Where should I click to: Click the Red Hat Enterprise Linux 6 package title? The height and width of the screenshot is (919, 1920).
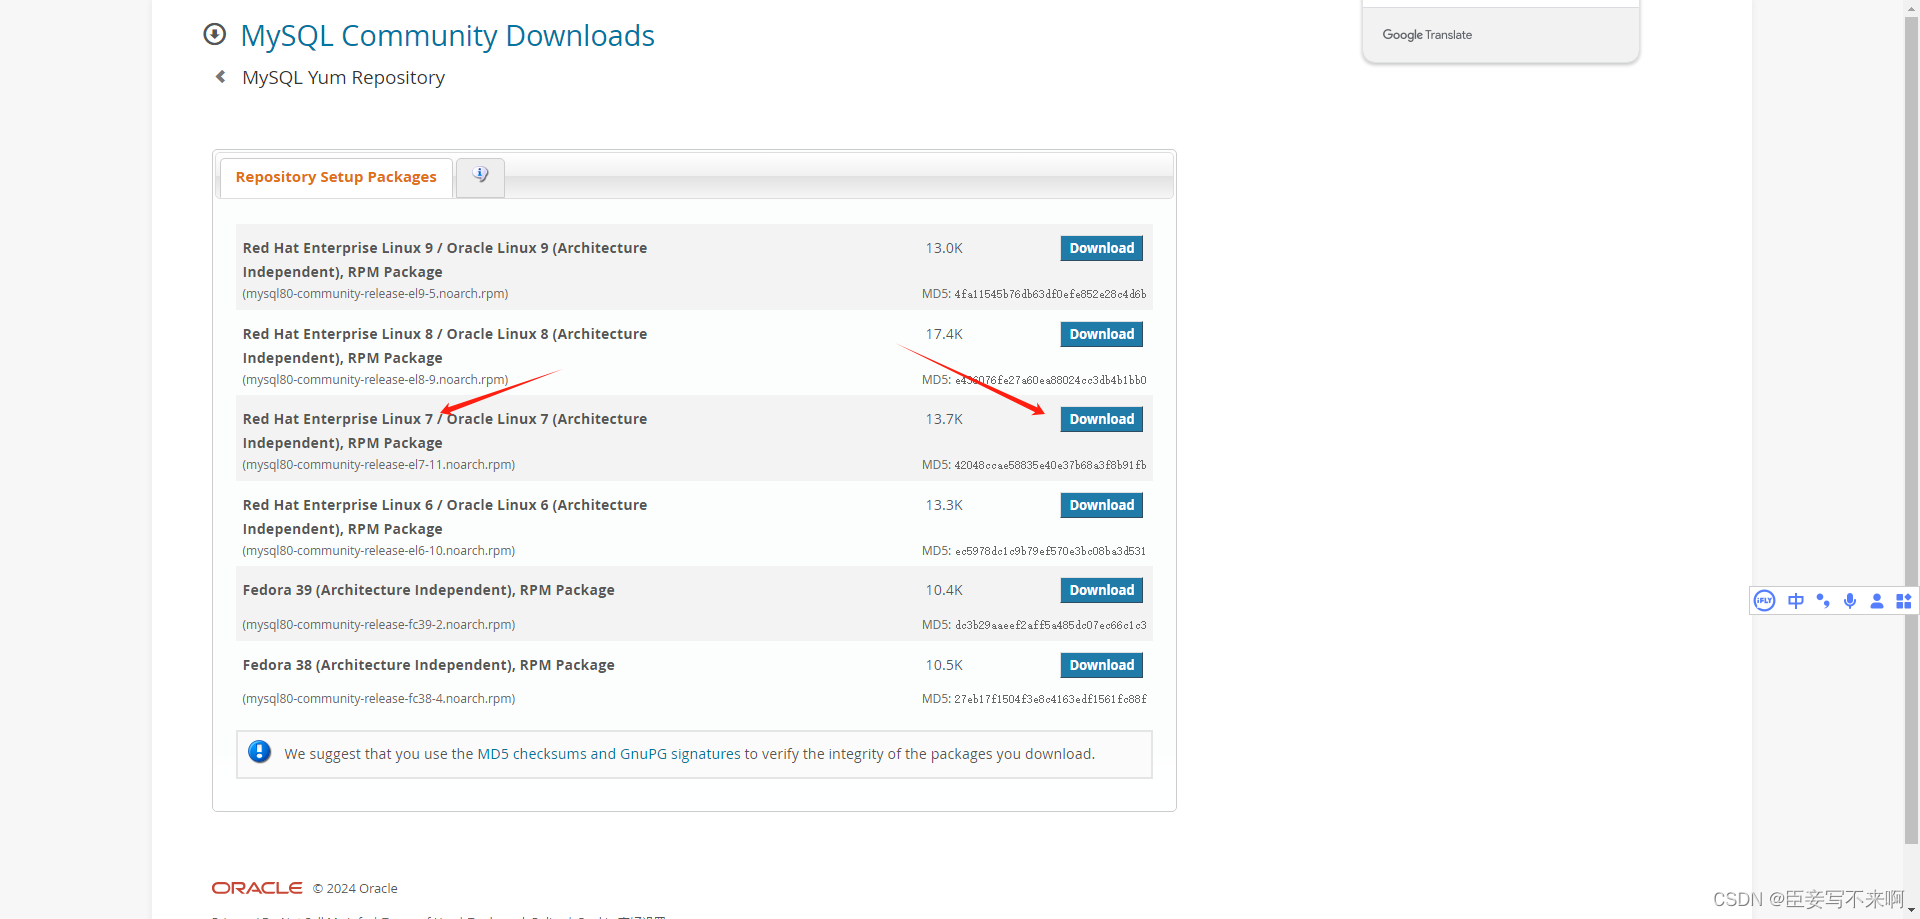click(445, 517)
